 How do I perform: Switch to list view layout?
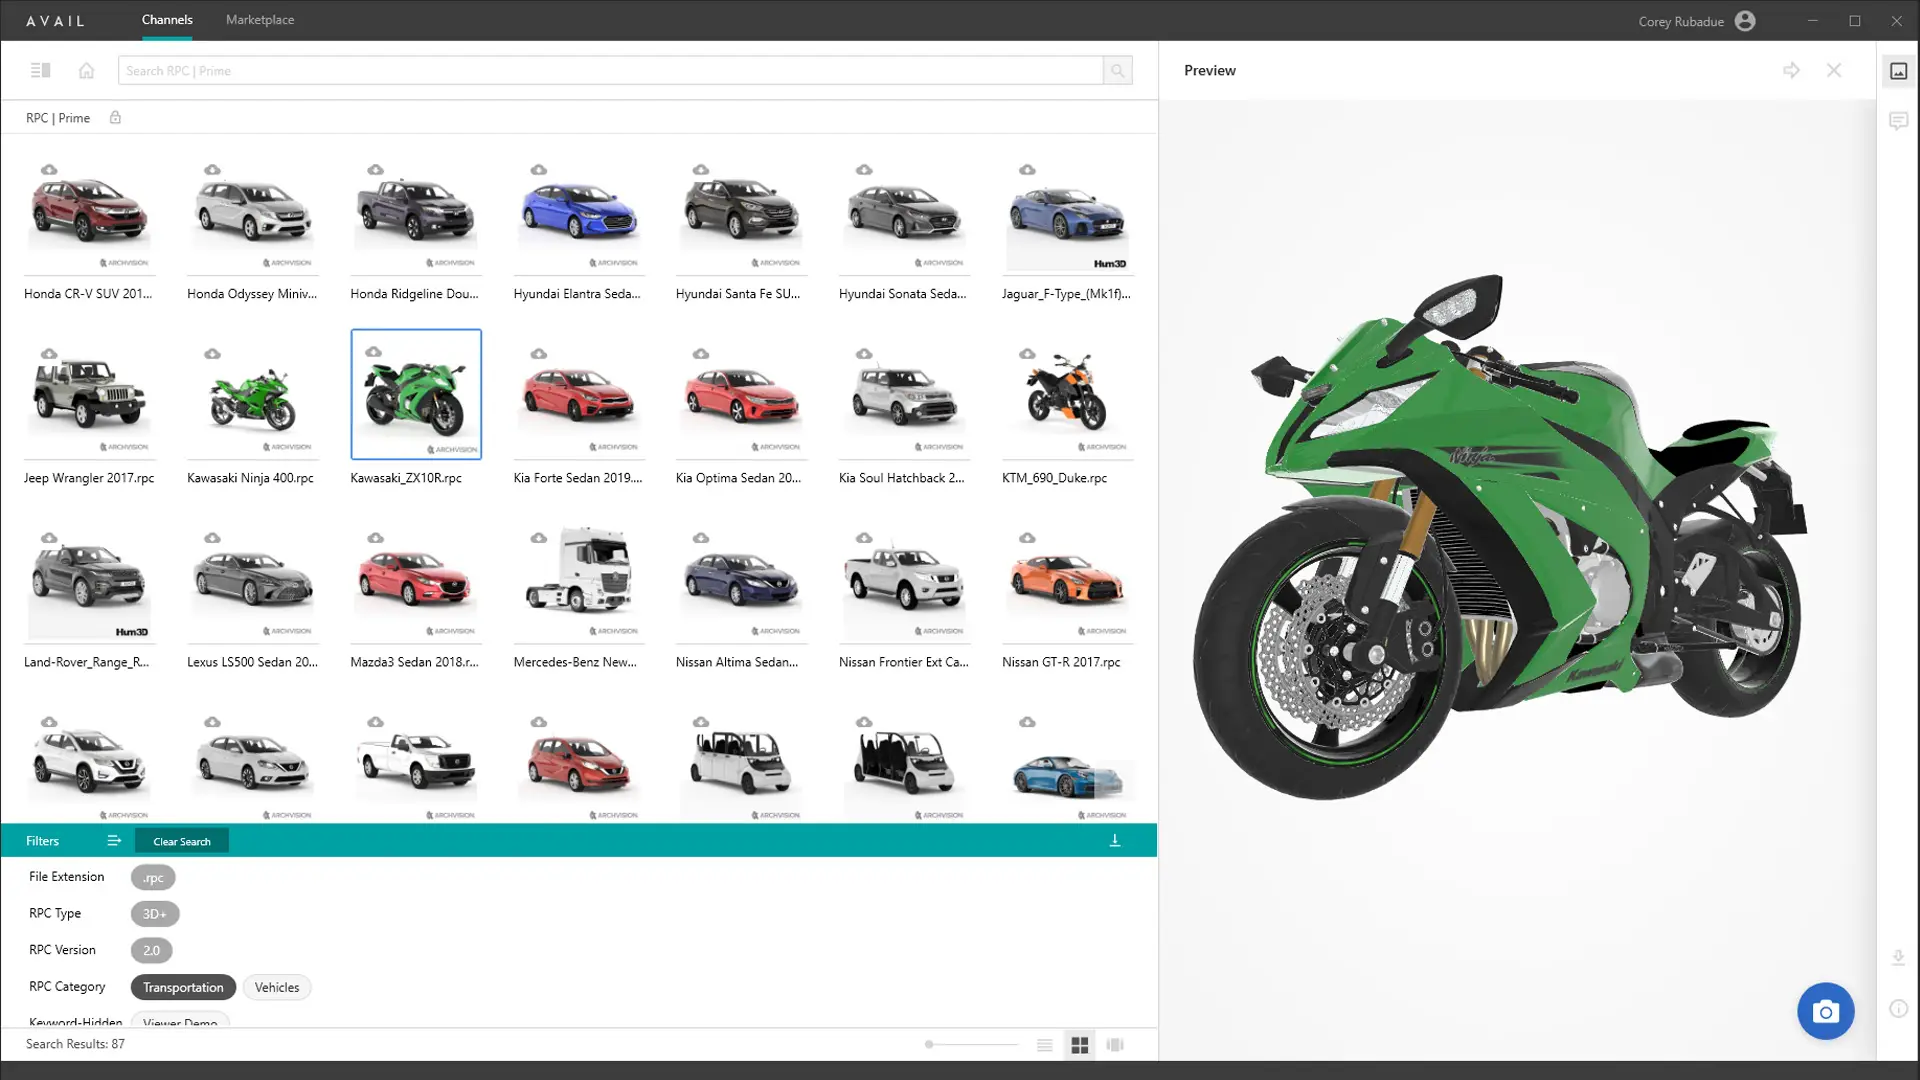(1044, 1045)
